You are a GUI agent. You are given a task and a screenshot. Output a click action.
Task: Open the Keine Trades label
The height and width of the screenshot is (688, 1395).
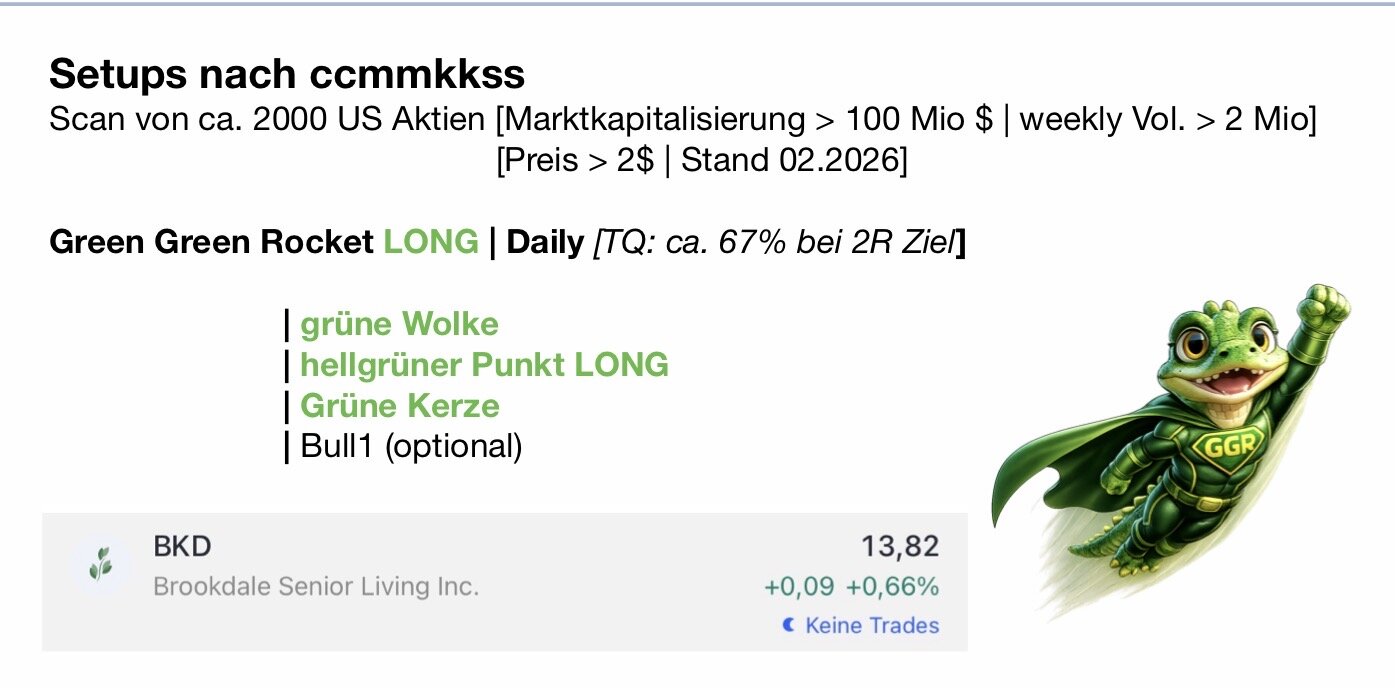tap(871, 625)
